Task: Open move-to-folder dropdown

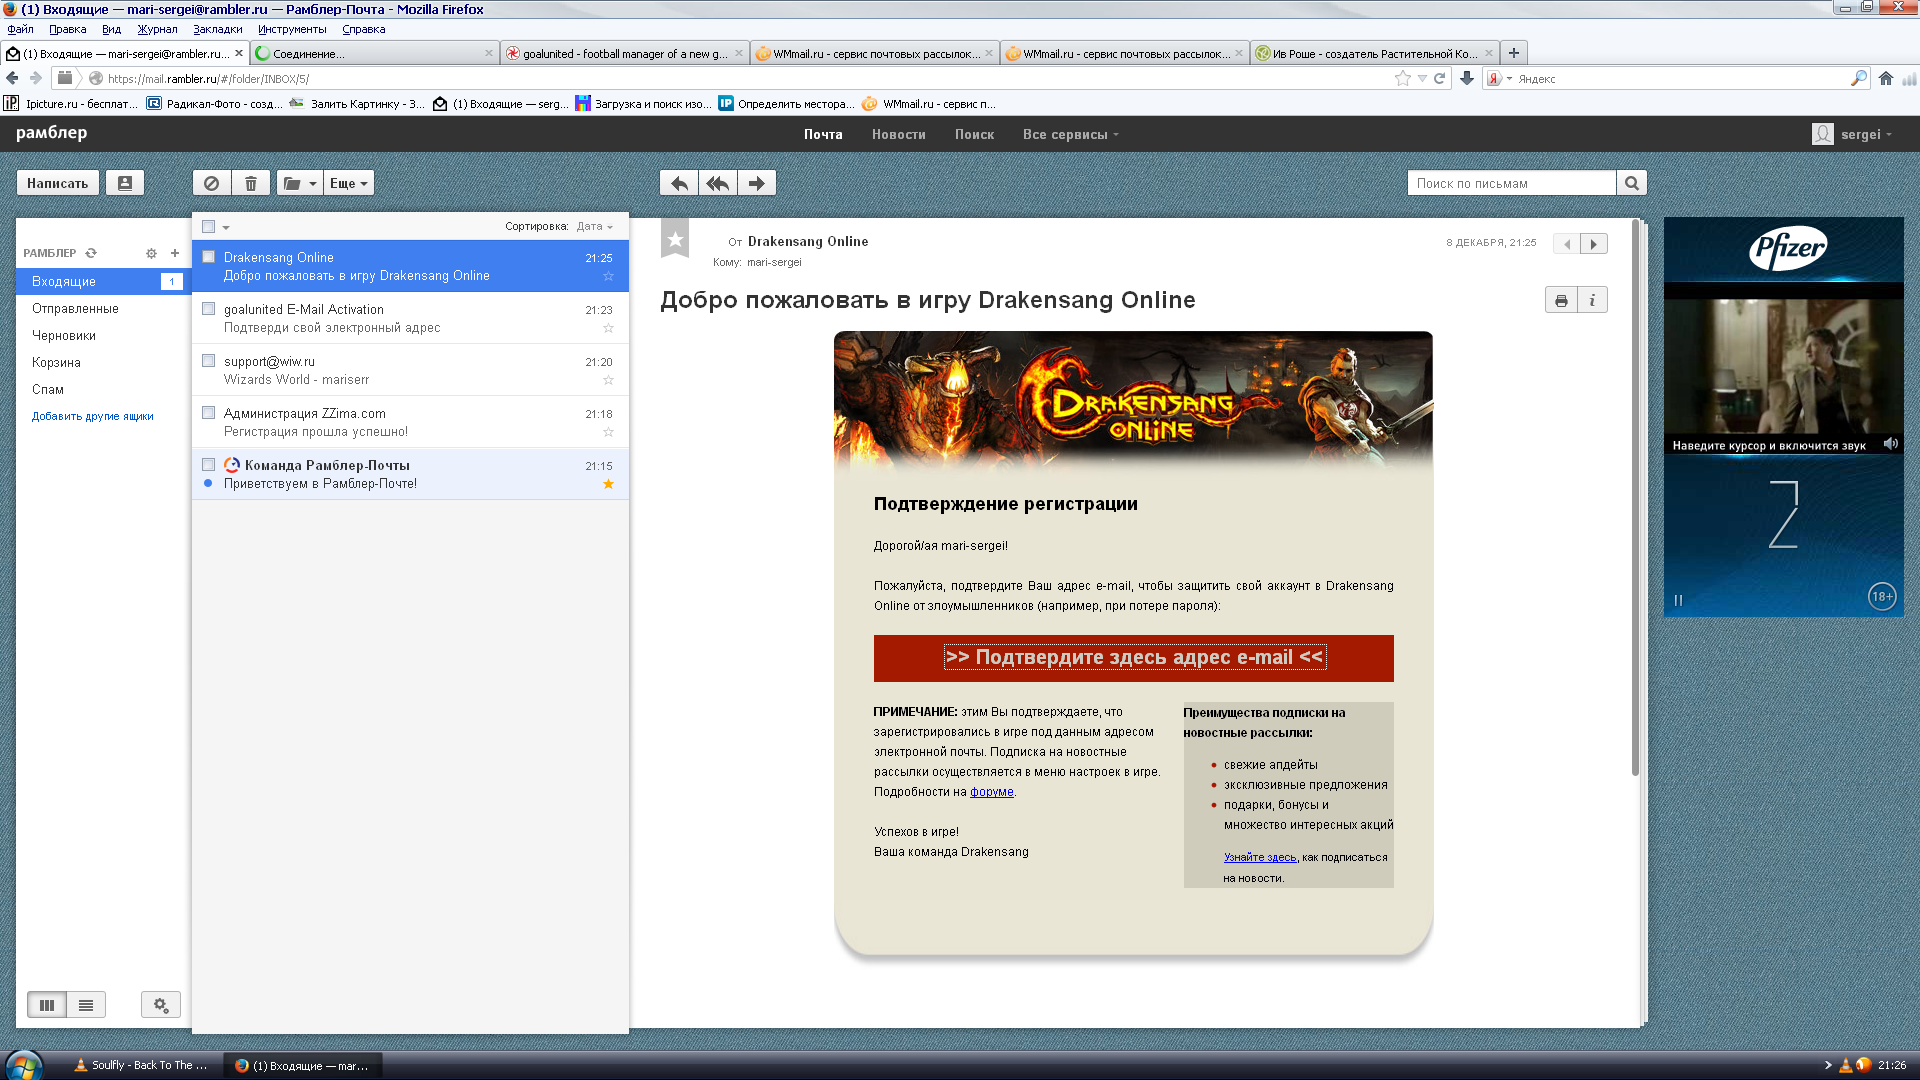Action: coord(299,183)
